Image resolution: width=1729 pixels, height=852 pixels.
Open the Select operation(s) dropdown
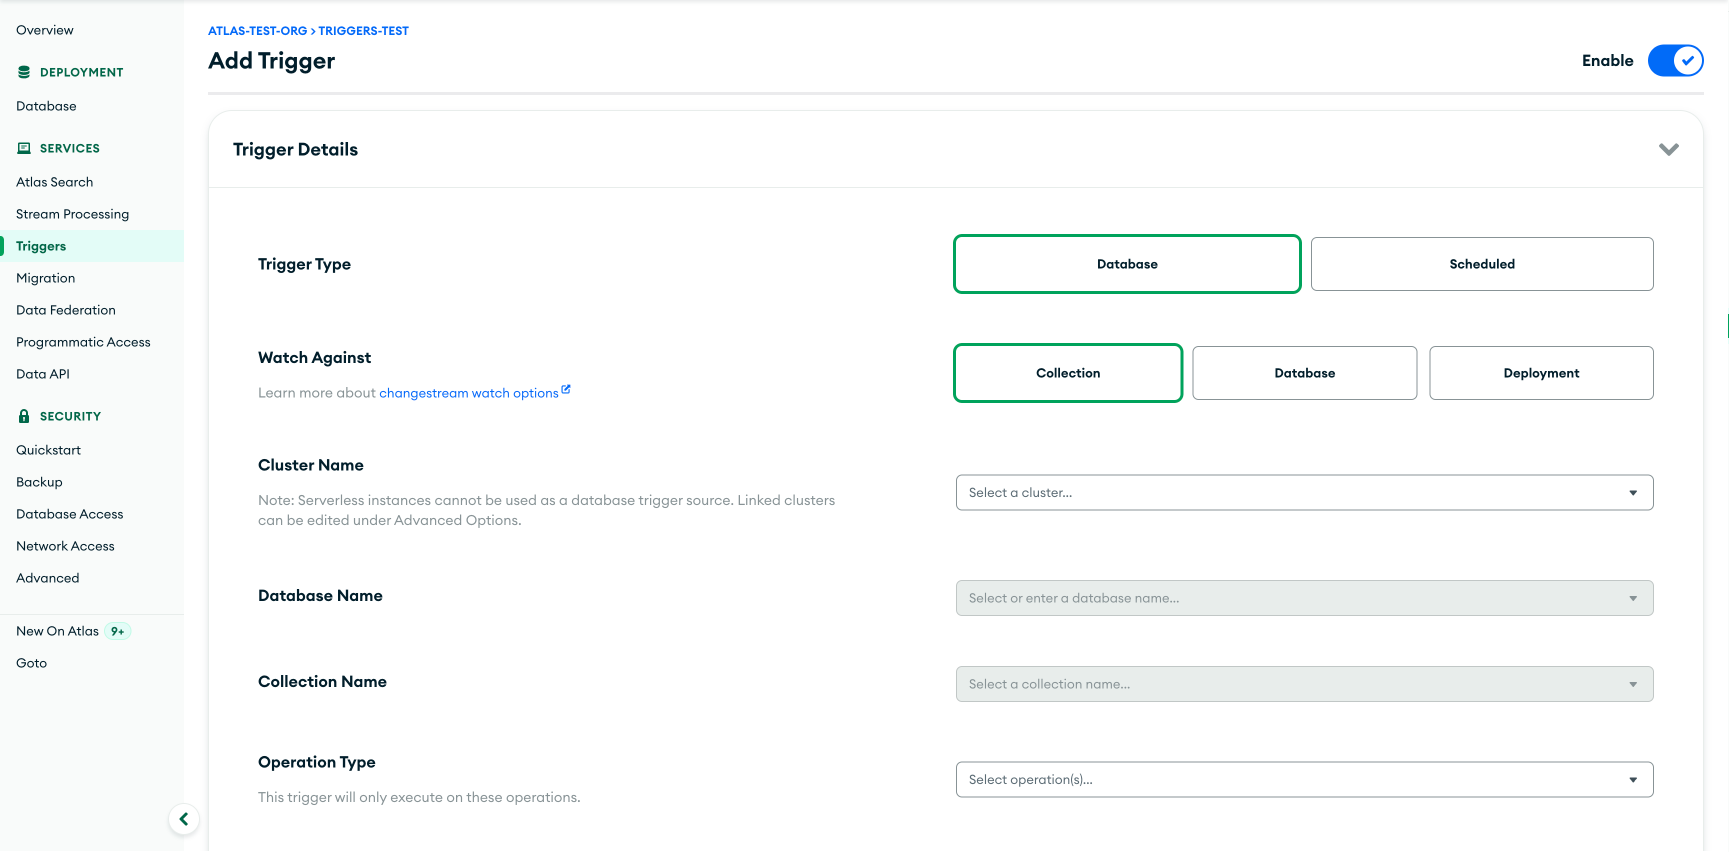[x=1303, y=780]
